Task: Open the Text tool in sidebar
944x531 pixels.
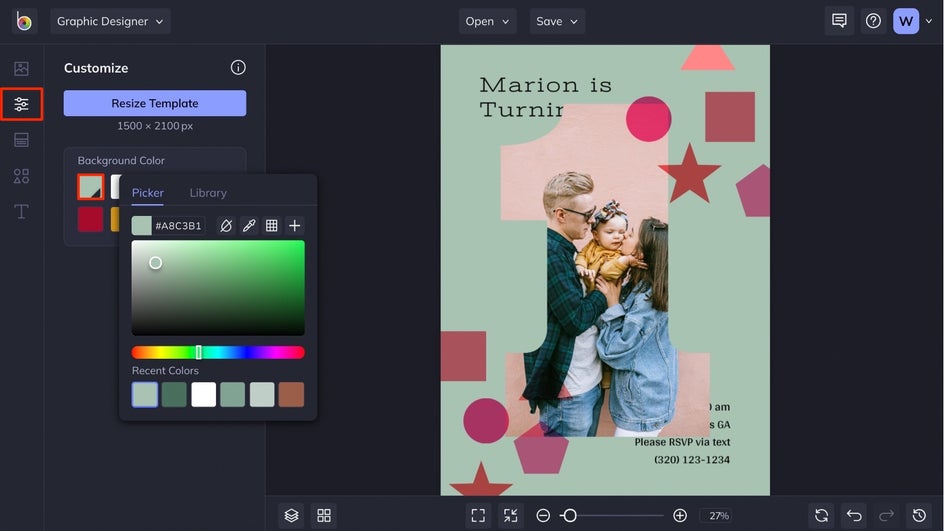Action: point(21,211)
